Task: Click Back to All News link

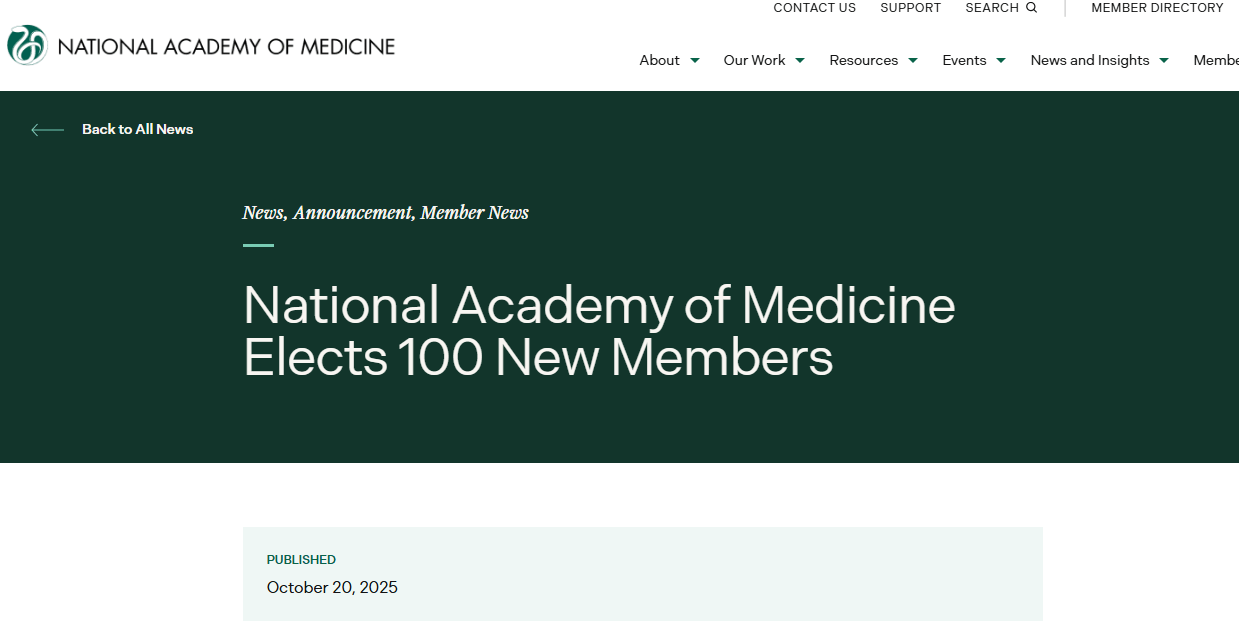Action: click(137, 129)
